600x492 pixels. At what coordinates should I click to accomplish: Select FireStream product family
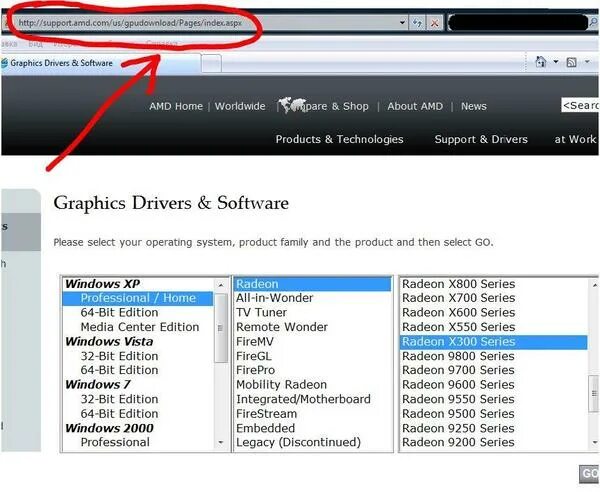[313, 414]
